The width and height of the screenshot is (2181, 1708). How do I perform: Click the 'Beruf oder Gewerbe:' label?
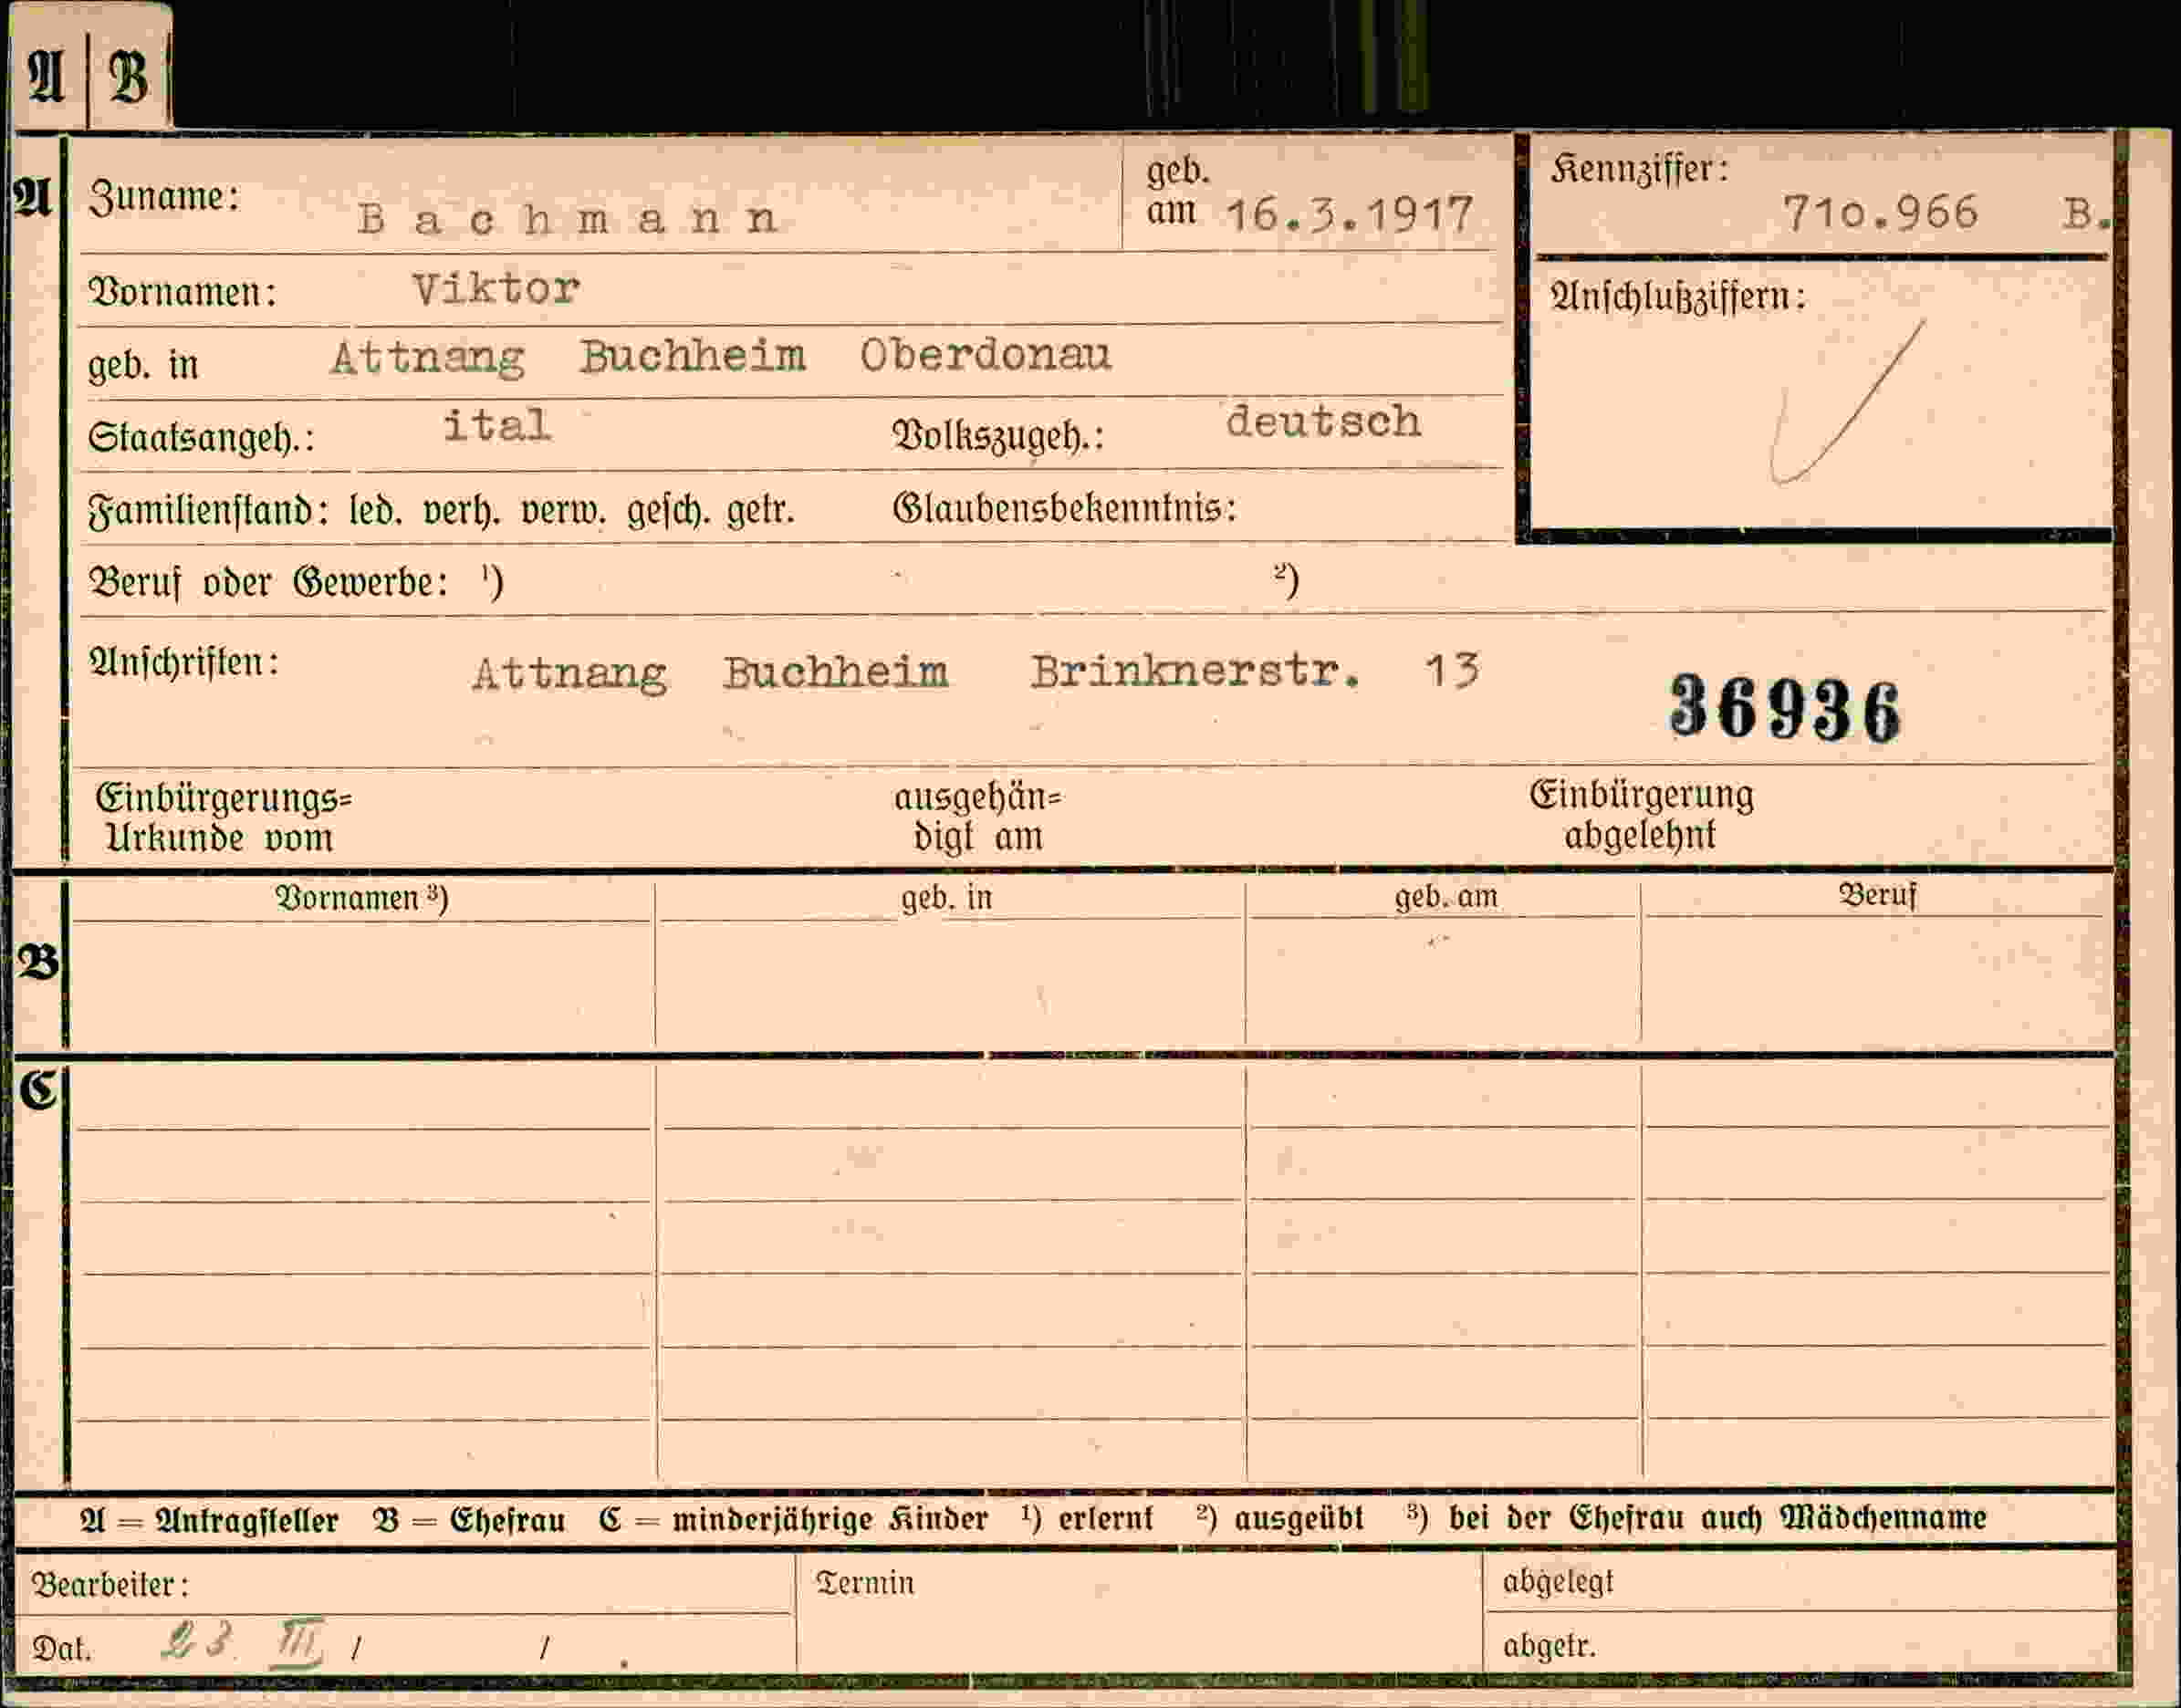point(268,582)
